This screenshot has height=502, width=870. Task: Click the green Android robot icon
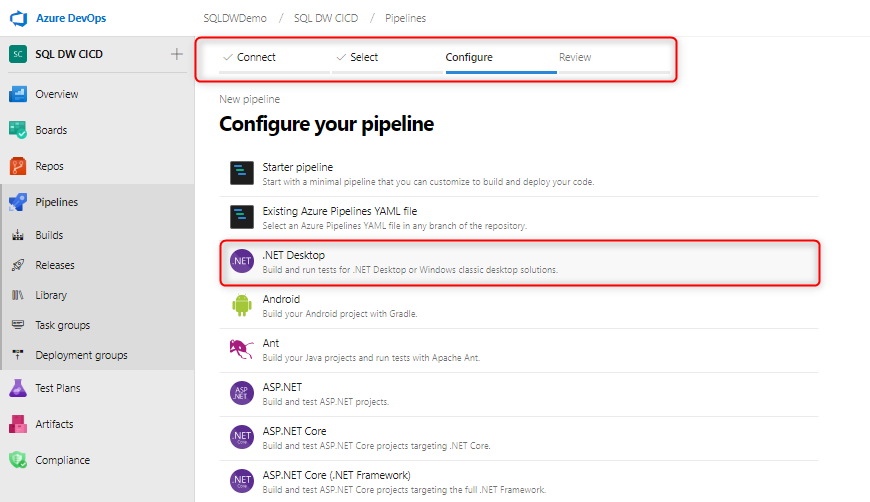click(x=242, y=305)
